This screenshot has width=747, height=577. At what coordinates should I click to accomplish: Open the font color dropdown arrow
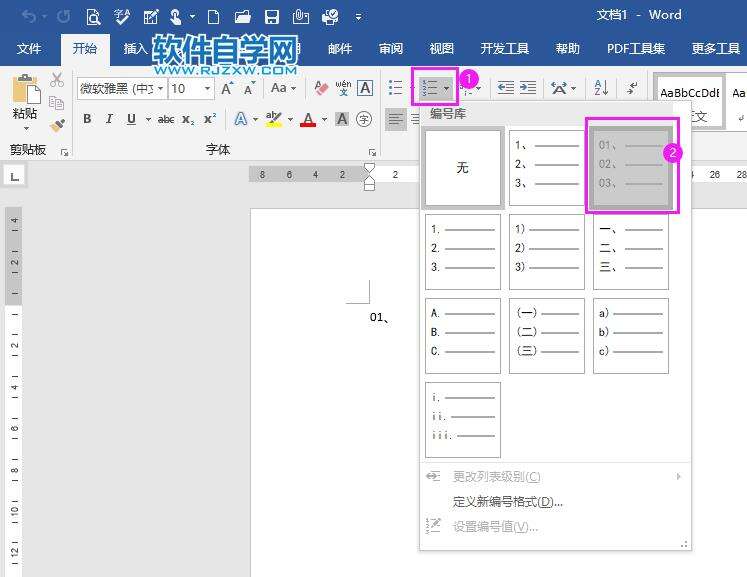click(x=324, y=119)
